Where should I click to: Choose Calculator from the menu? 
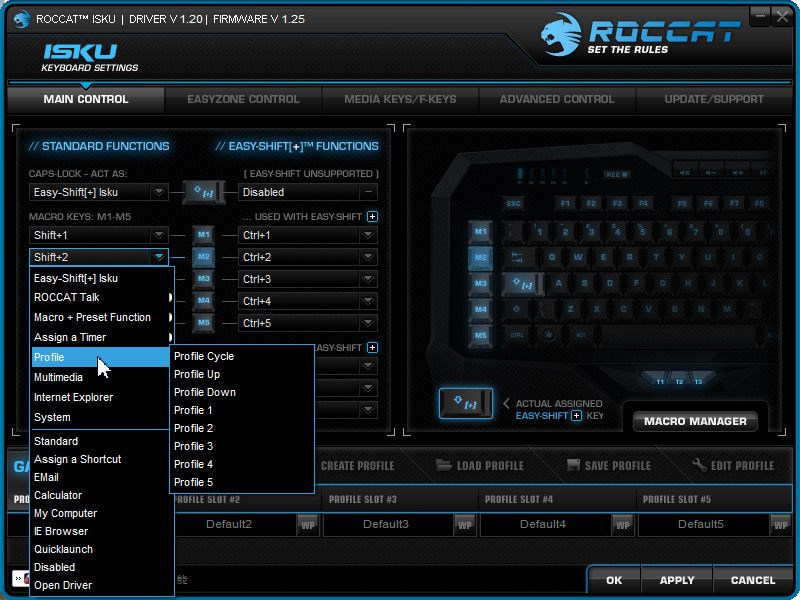point(102,495)
